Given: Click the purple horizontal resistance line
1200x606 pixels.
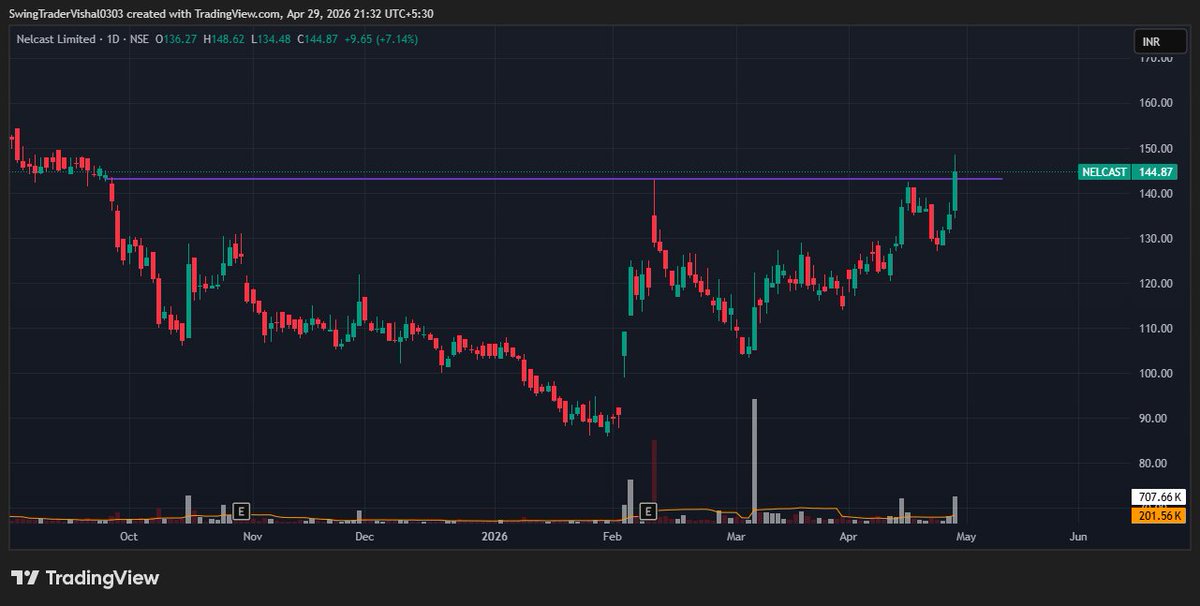Looking at the screenshot, I should 555,179.
